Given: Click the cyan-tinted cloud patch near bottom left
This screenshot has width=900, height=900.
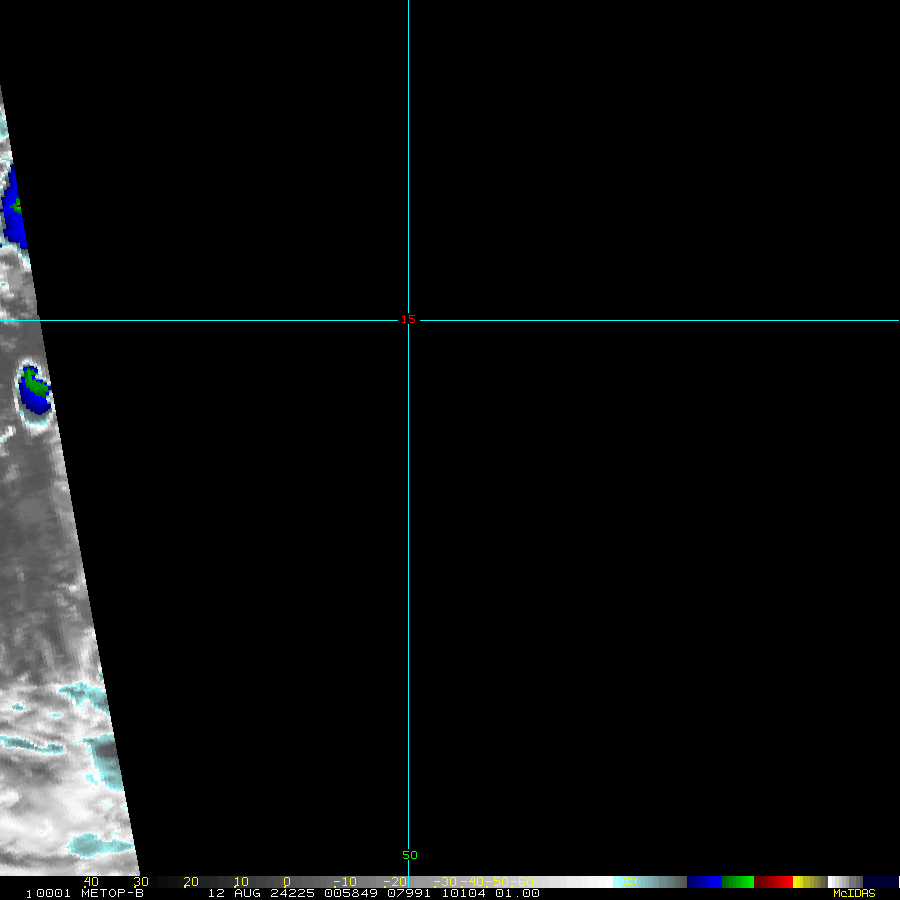Looking at the screenshot, I should click(98, 846).
